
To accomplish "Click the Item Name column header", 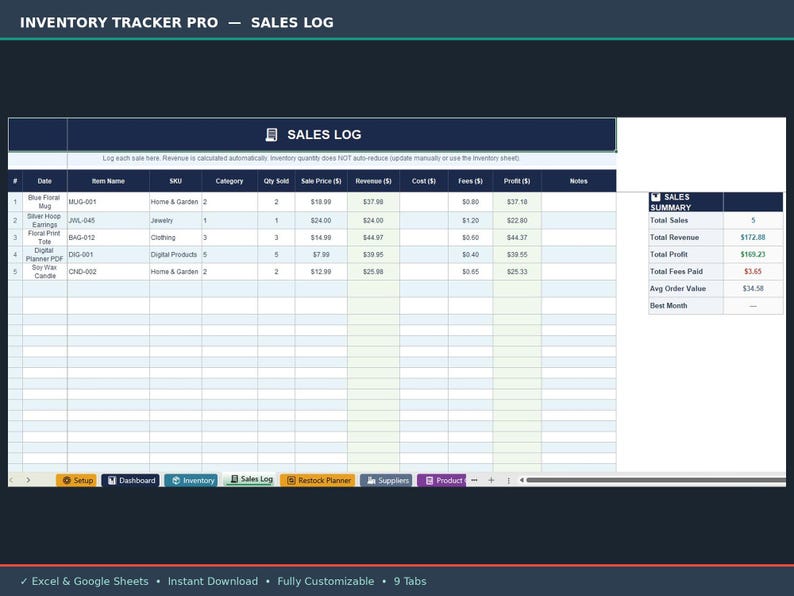I will click(108, 181).
